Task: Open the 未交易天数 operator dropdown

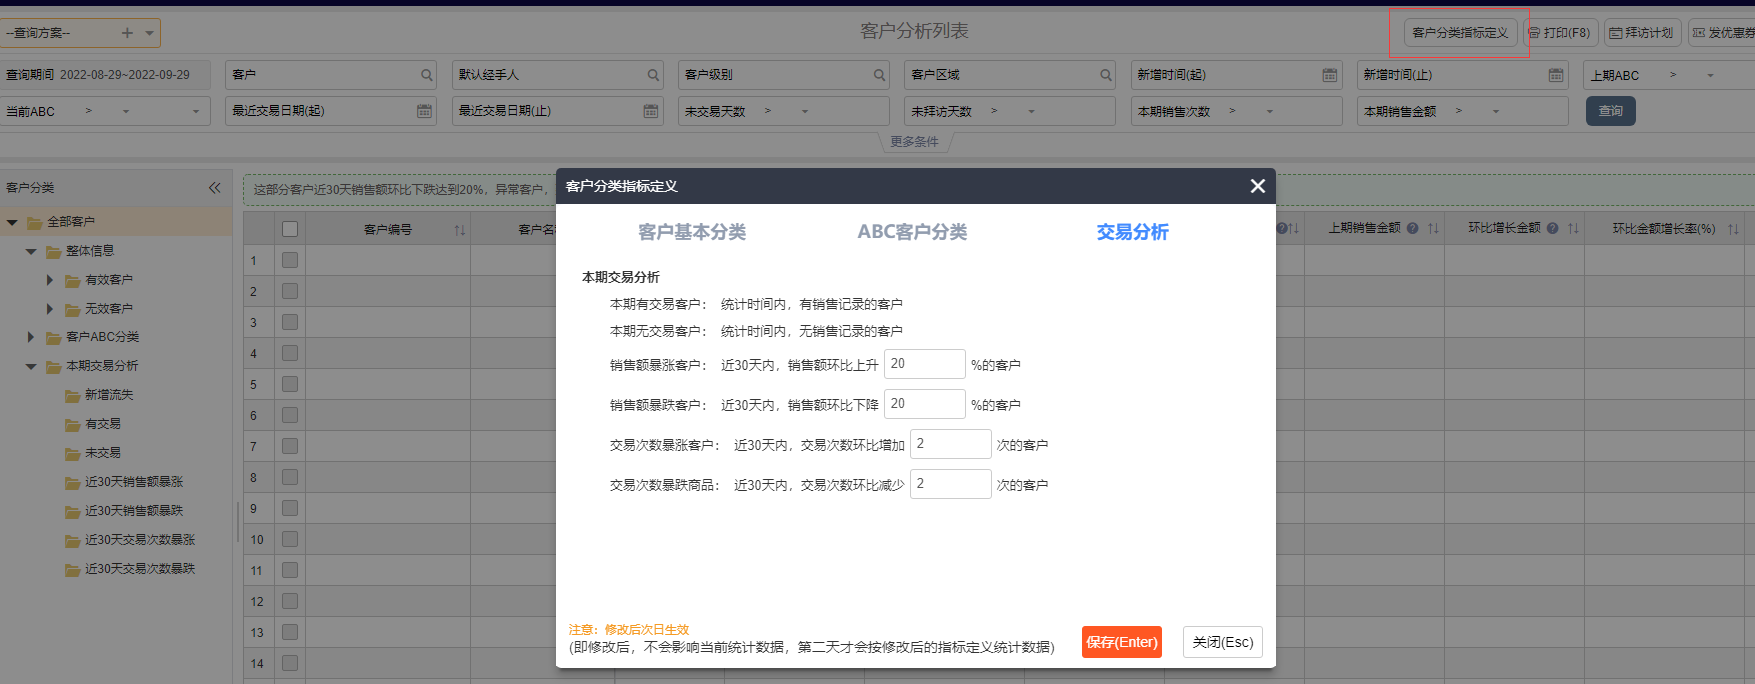Action: pos(805,111)
